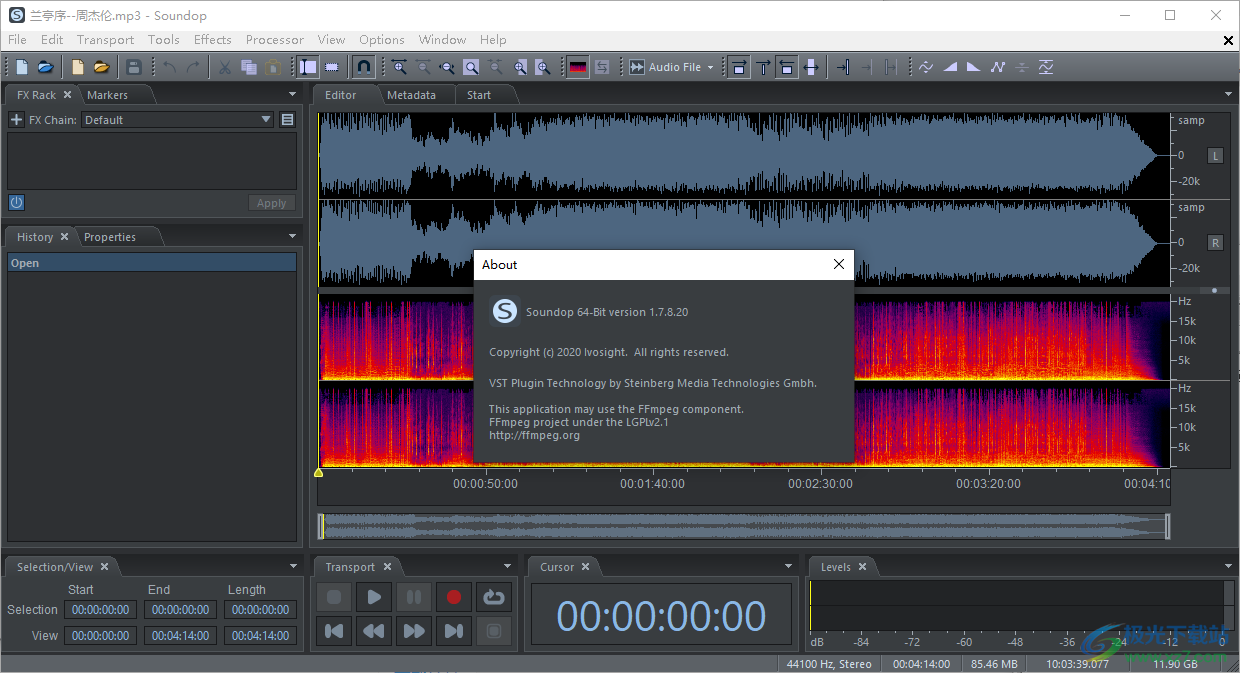Click the redo arrow icon
1240x673 pixels.
tap(193, 67)
